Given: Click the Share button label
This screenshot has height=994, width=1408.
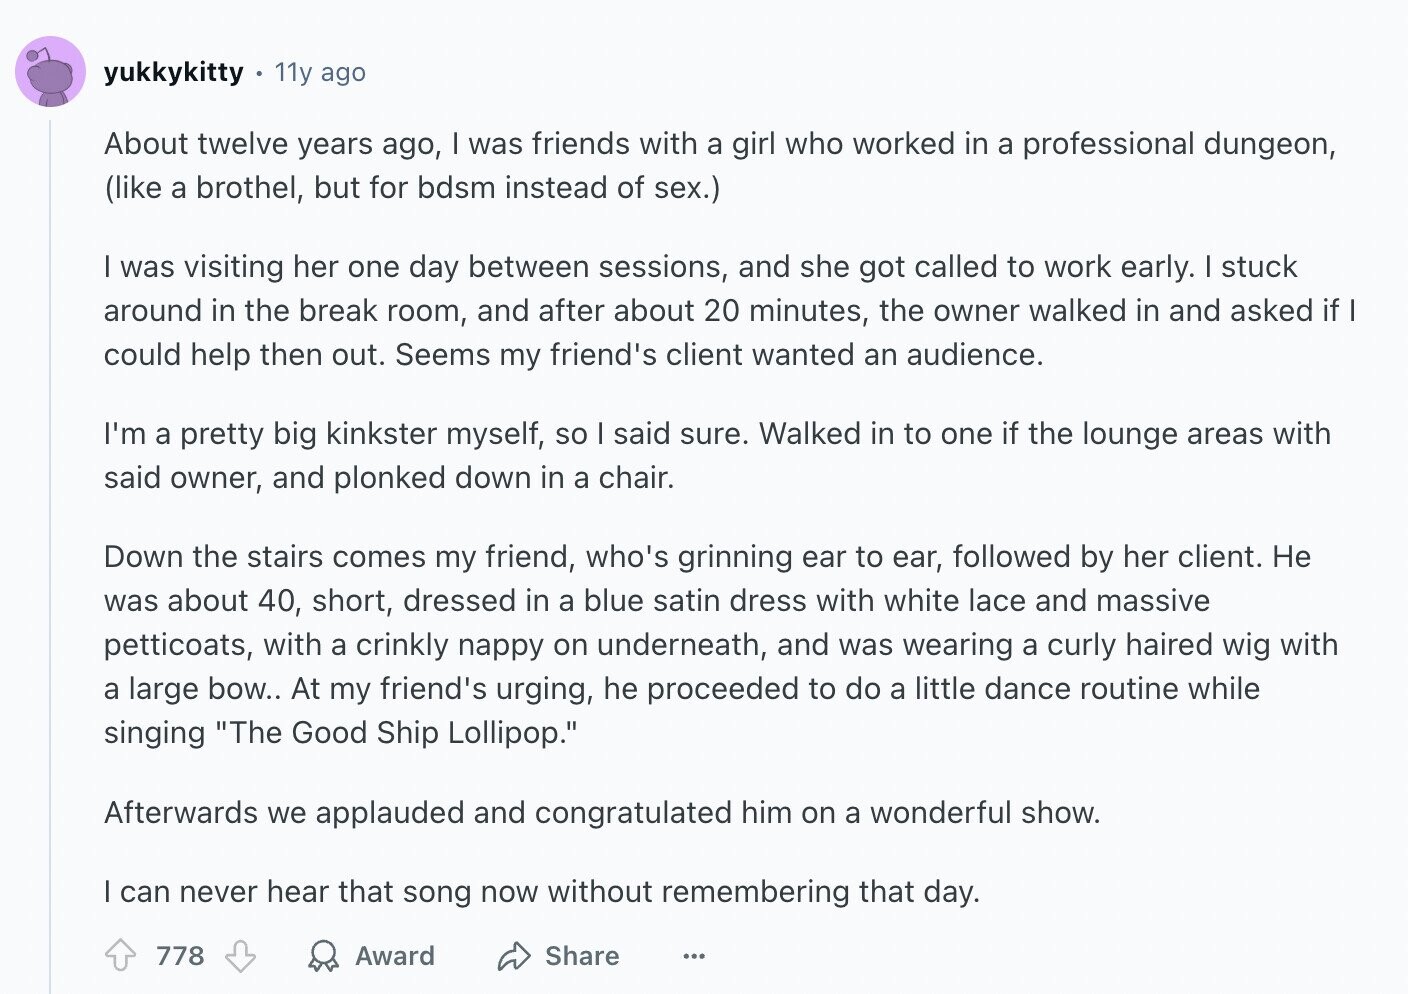Looking at the screenshot, I should click(x=582, y=956).
